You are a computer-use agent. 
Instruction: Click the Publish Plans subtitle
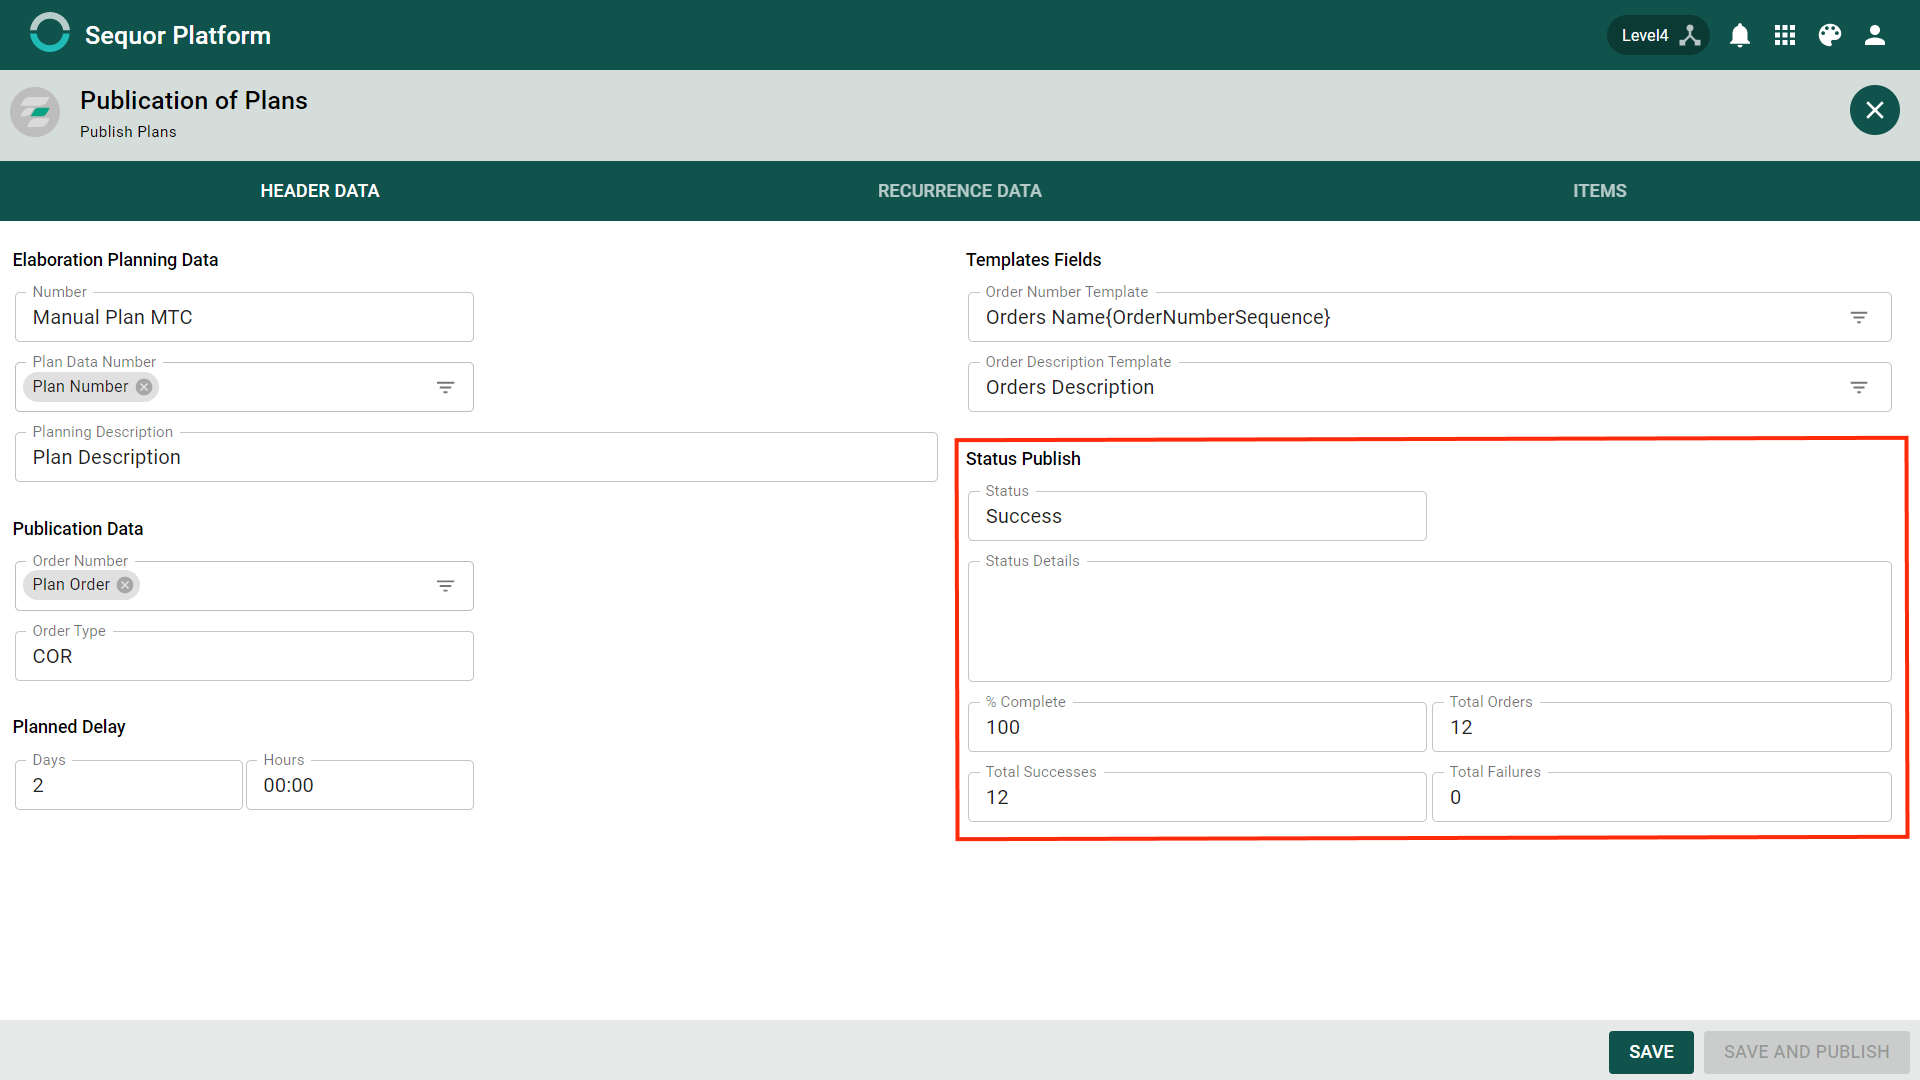click(x=128, y=132)
